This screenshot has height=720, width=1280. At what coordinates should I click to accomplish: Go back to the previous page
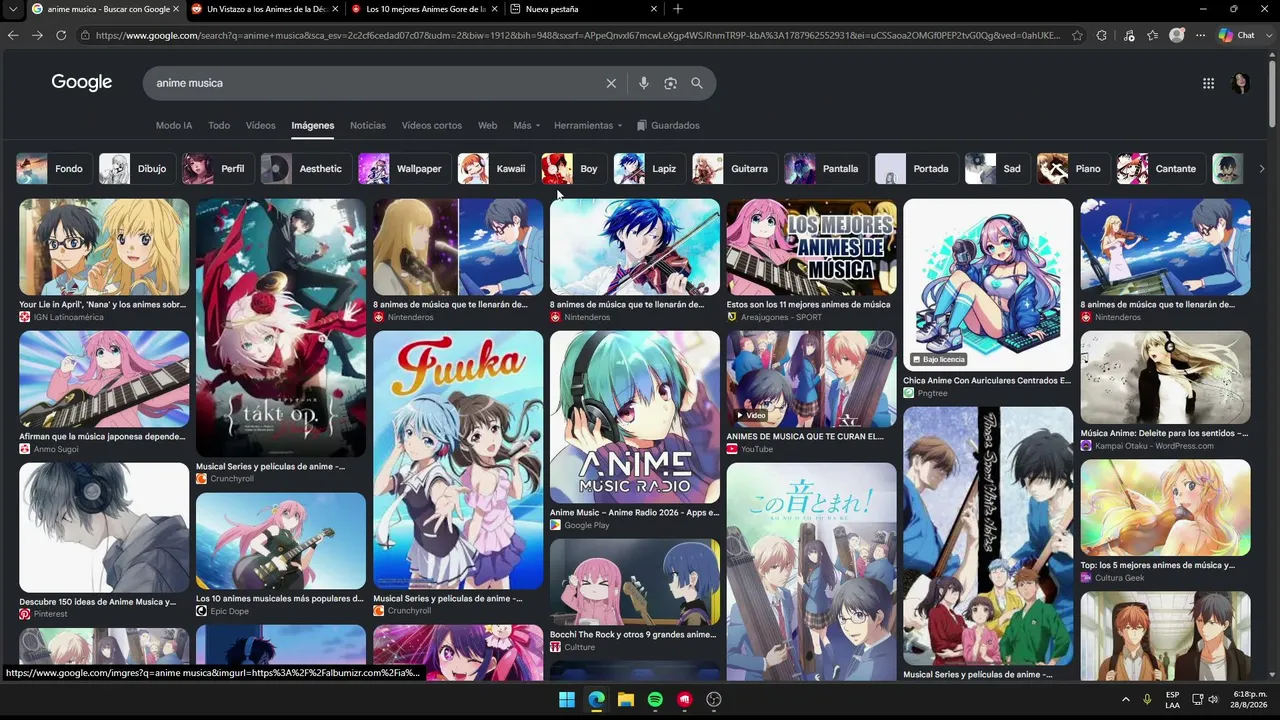pyautogui.click(x=13, y=35)
